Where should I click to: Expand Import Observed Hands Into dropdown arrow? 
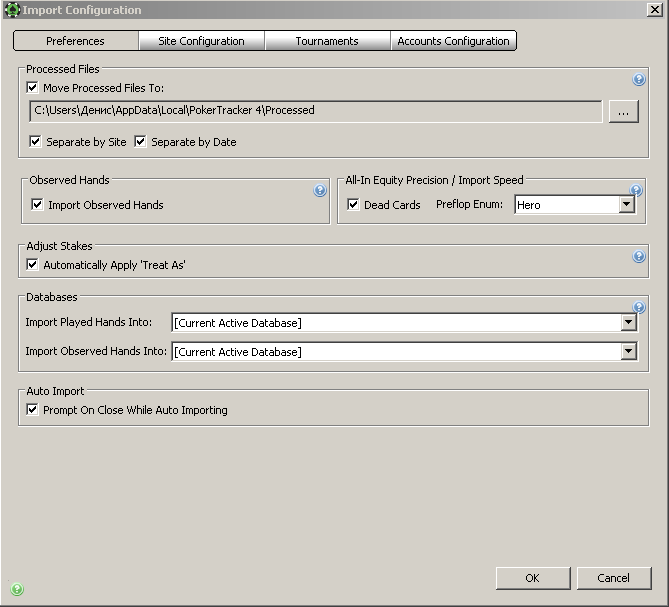coord(628,351)
